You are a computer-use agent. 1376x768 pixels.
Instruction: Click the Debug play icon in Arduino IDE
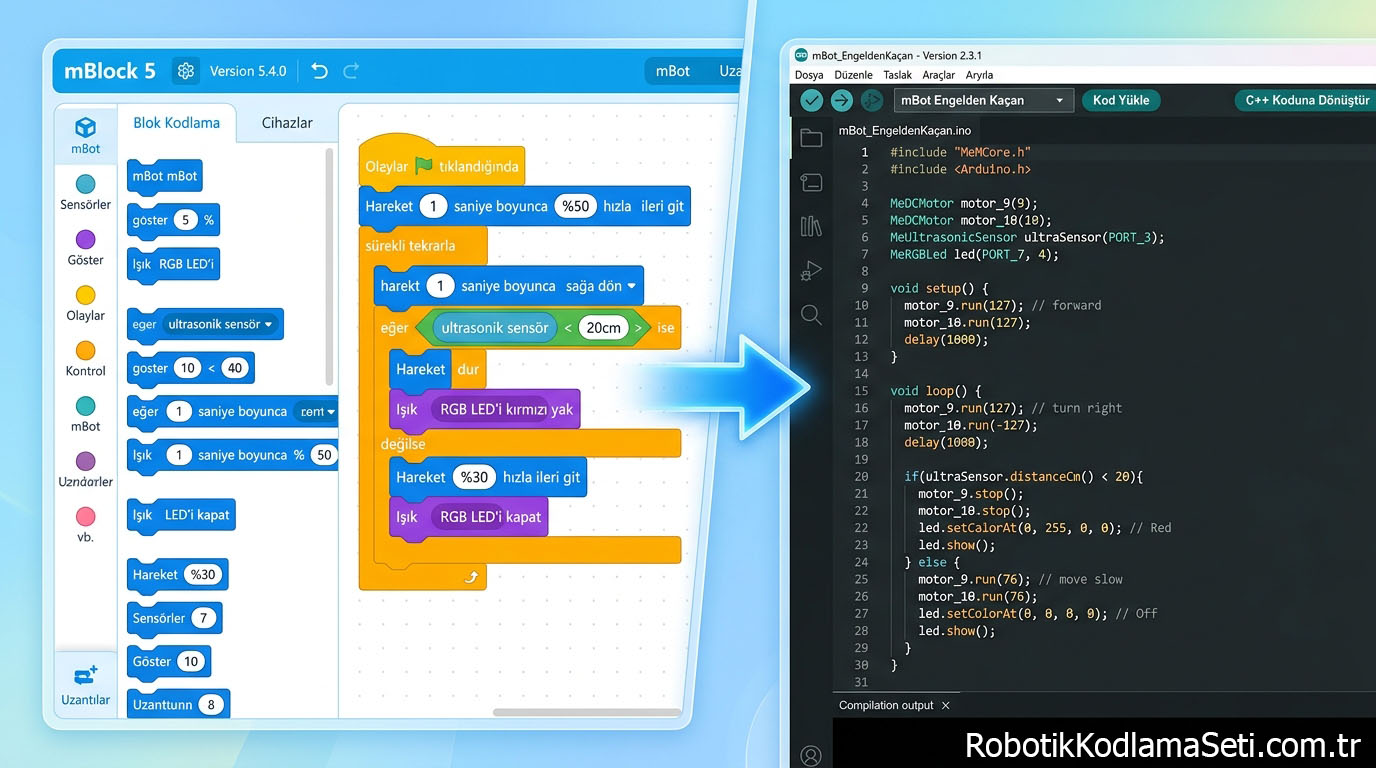tap(872, 100)
